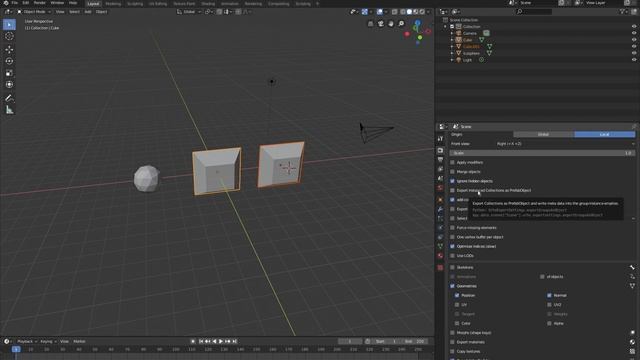Viewport: 640px width, 360px height.
Task: Click the viewport zoom magnifier icon
Action: coord(401,24)
